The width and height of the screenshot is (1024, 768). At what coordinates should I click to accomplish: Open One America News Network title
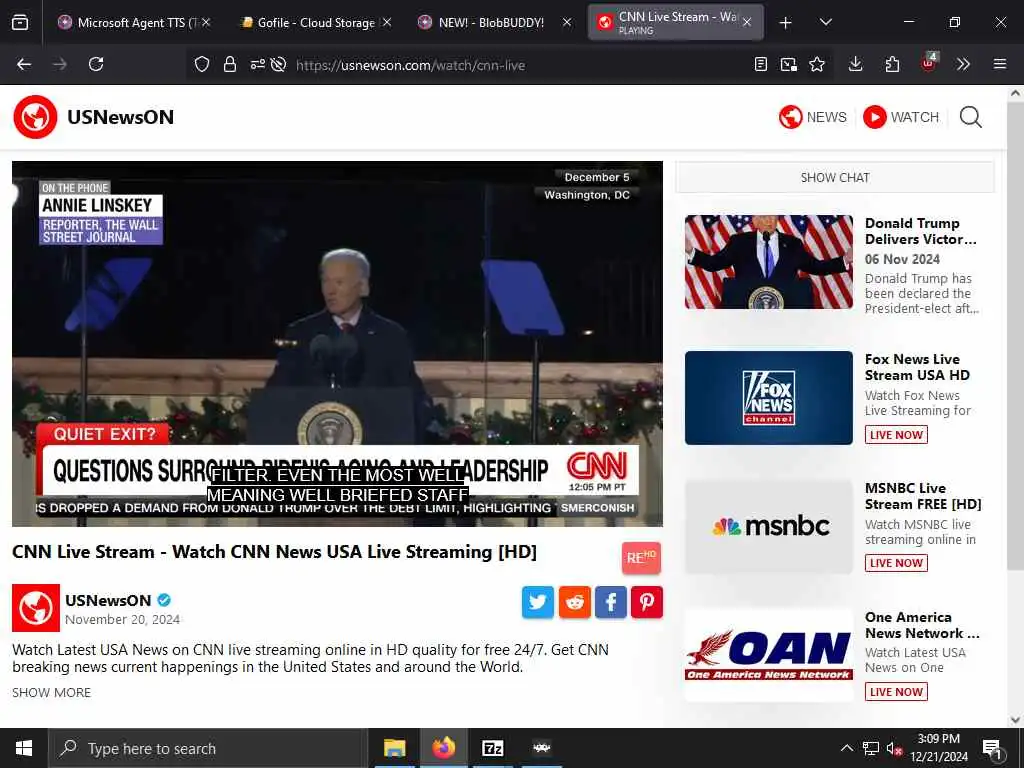tap(922, 625)
